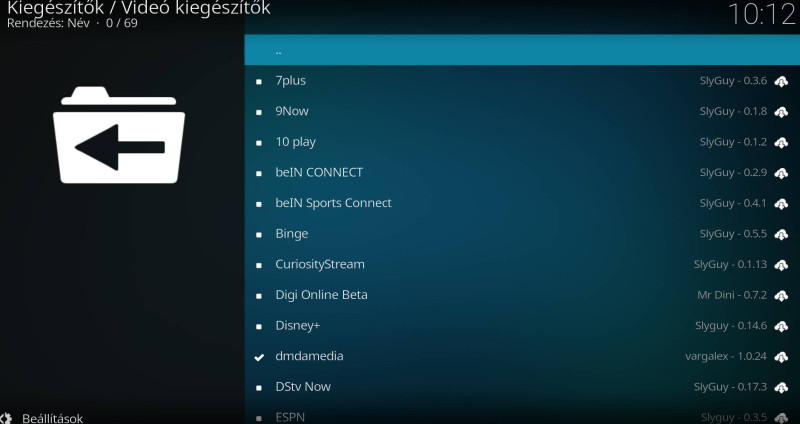This screenshot has height=424, width=800.
Task: Click the Kiegészítők / Videó kiegészítők breadcrumb title
Action: 138,8
